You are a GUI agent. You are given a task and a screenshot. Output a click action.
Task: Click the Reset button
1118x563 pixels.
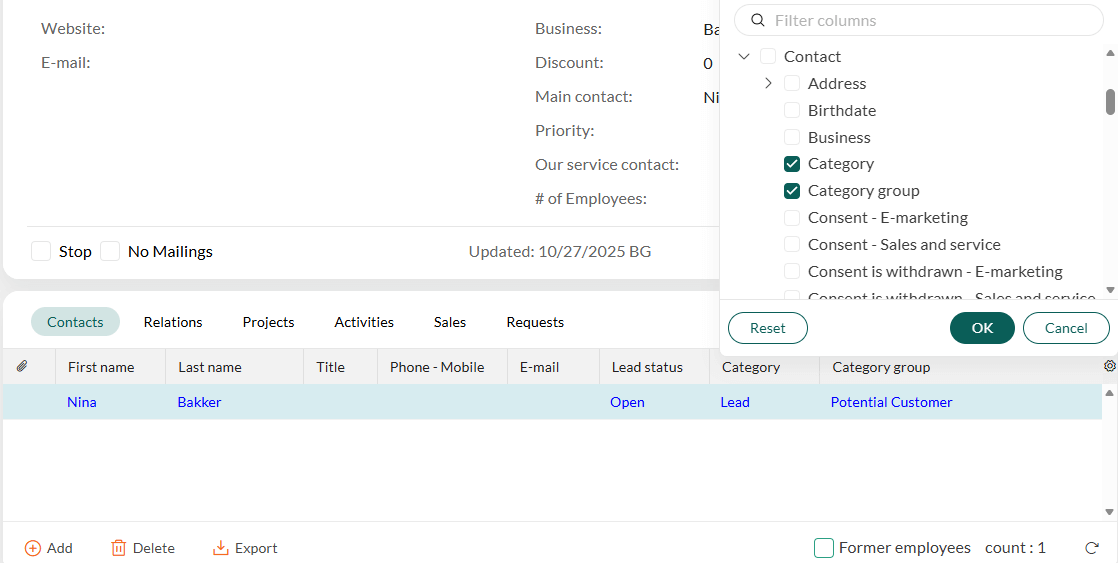(x=768, y=328)
